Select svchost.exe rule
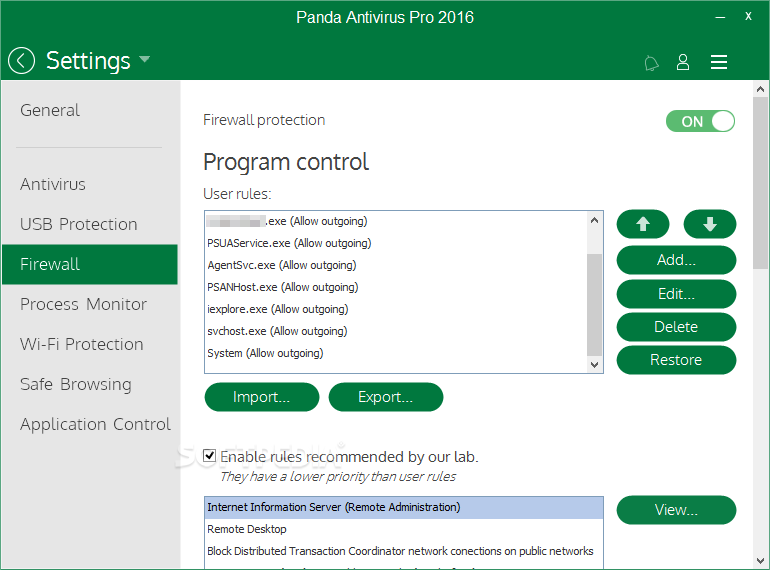This screenshot has width=770, height=570. [396, 331]
